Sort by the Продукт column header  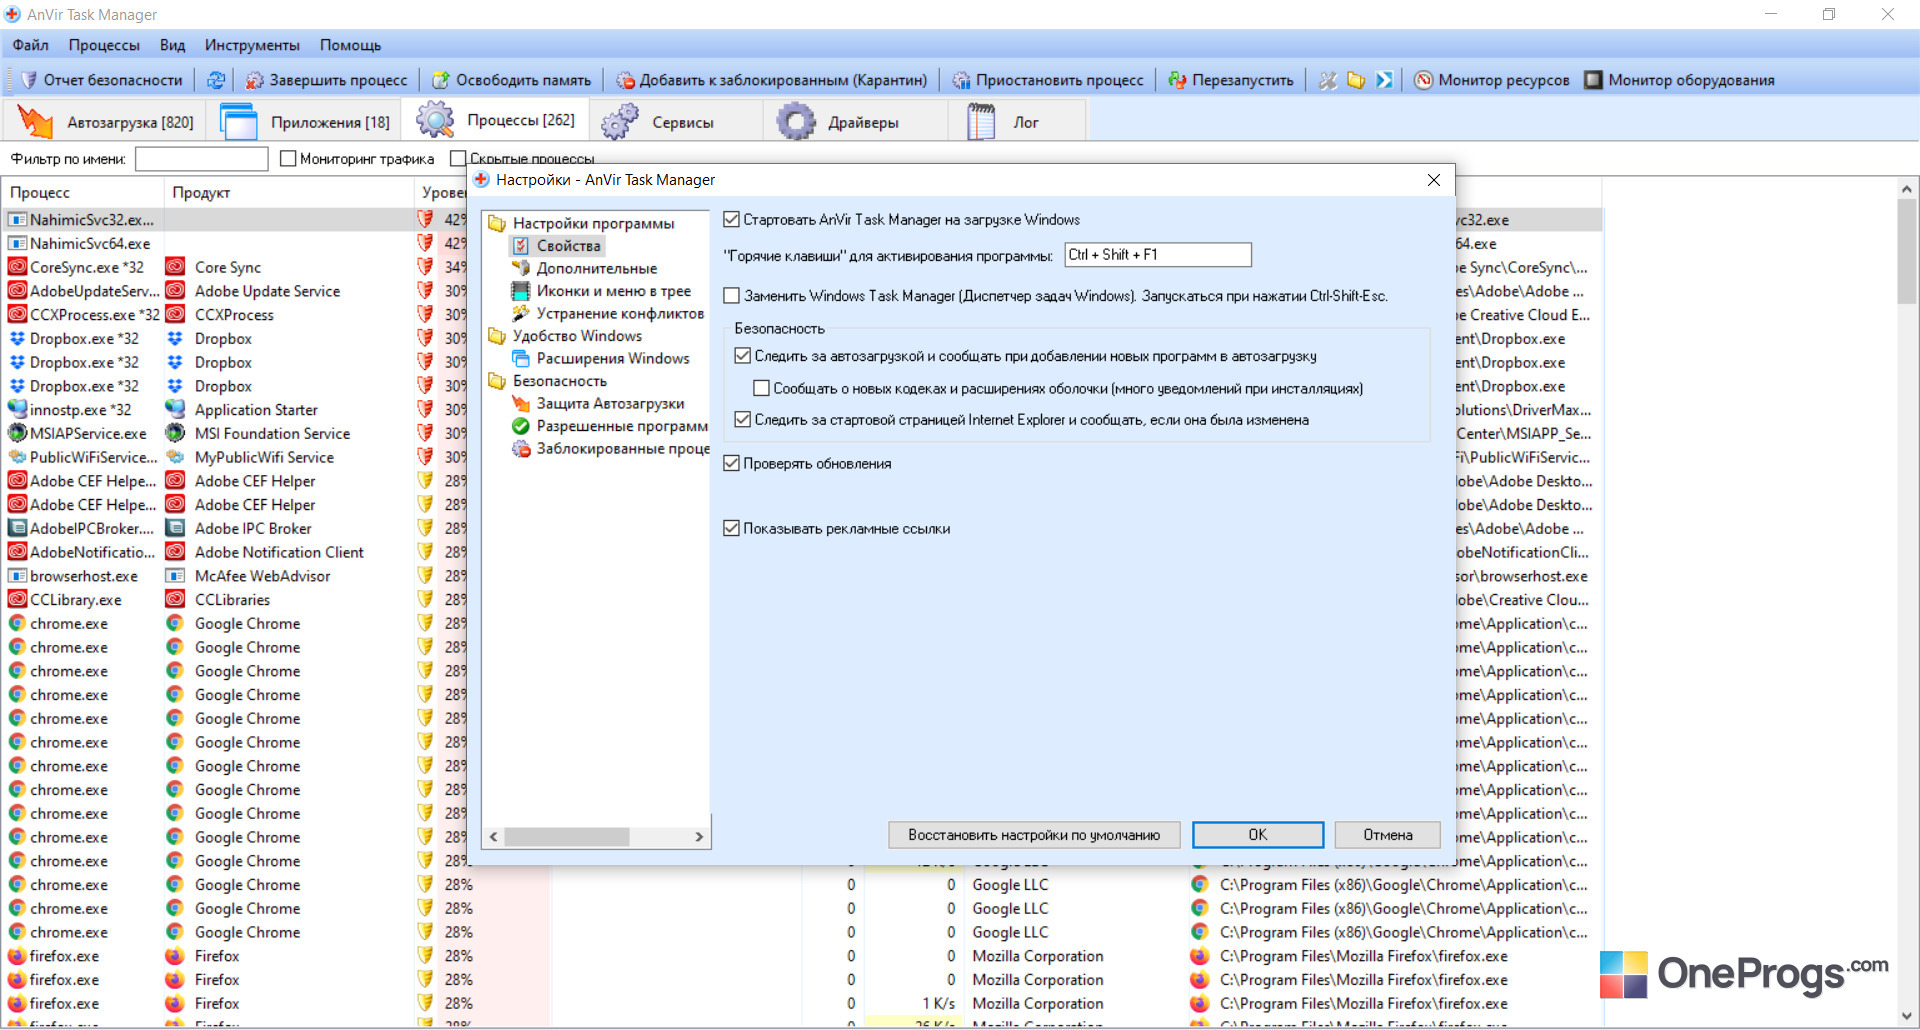click(x=289, y=192)
